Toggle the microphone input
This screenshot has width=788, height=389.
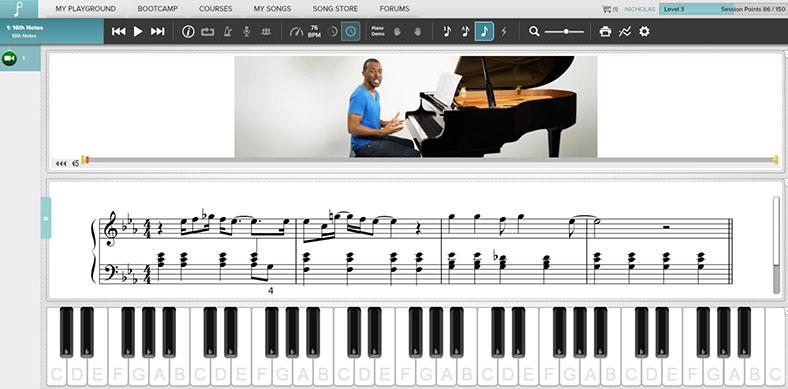[x=246, y=32]
